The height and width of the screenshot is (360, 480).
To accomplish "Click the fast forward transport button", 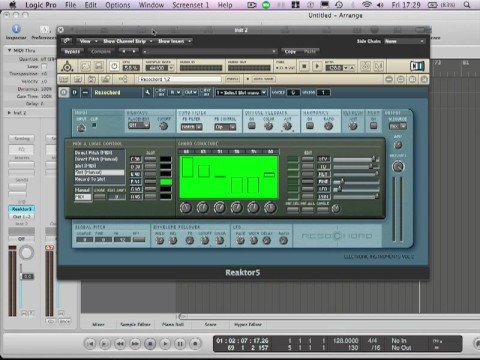I will pyautogui.click(x=135, y=344).
